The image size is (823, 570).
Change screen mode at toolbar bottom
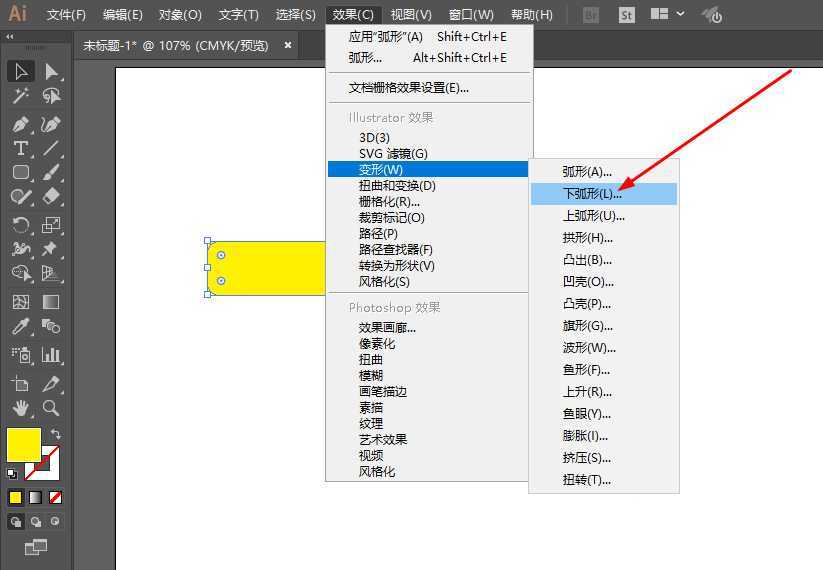36,547
